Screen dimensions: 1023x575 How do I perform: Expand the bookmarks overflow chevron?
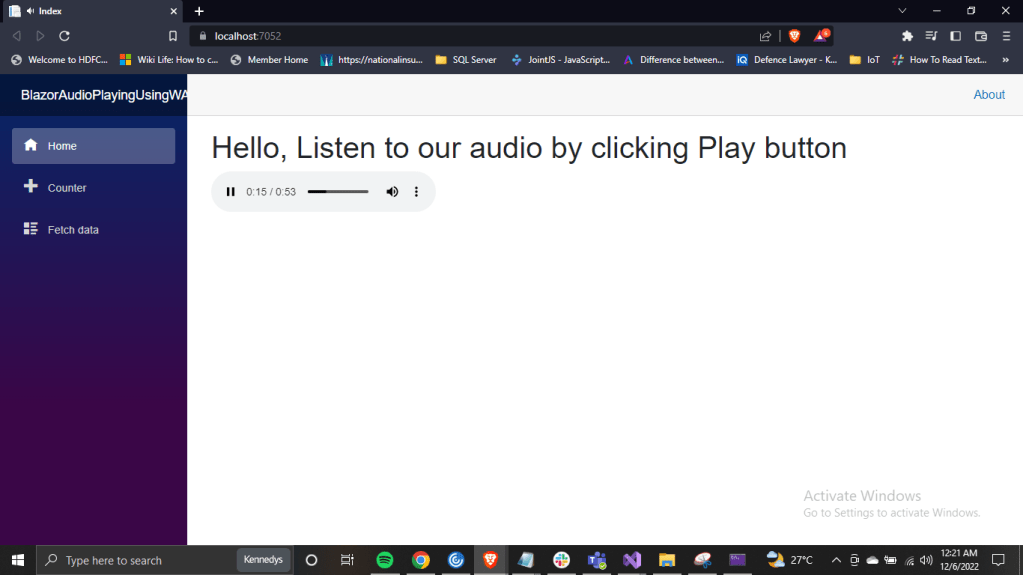pos(1006,60)
